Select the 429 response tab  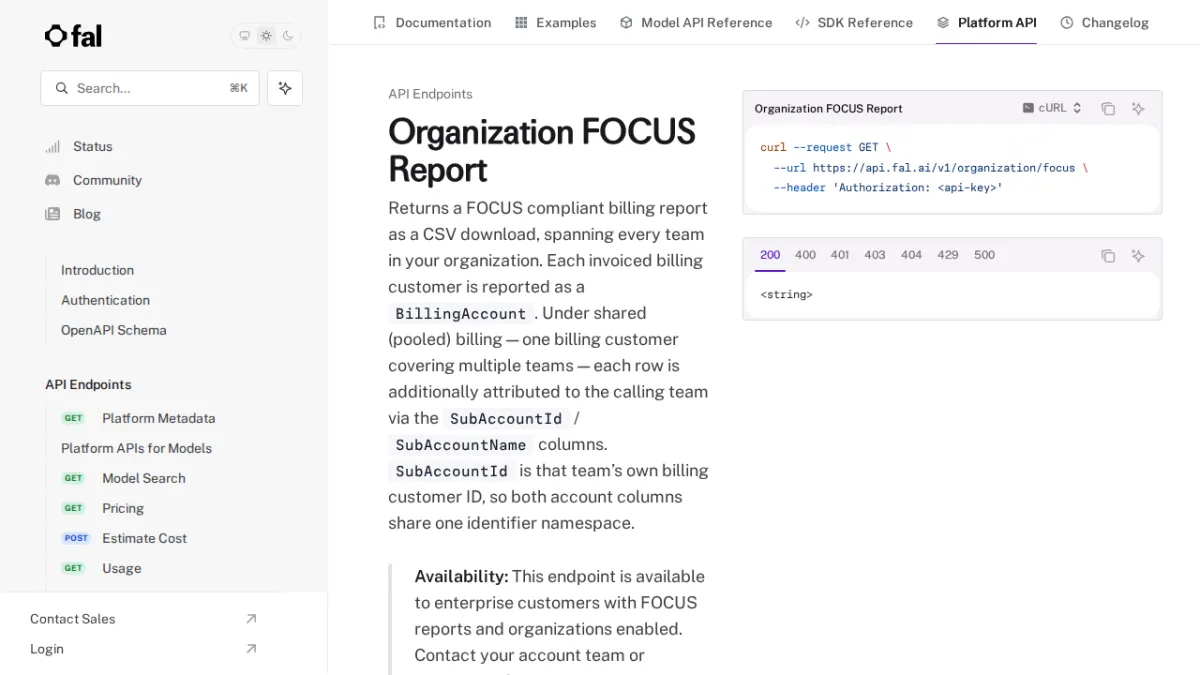pyautogui.click(x=948, y=255)
